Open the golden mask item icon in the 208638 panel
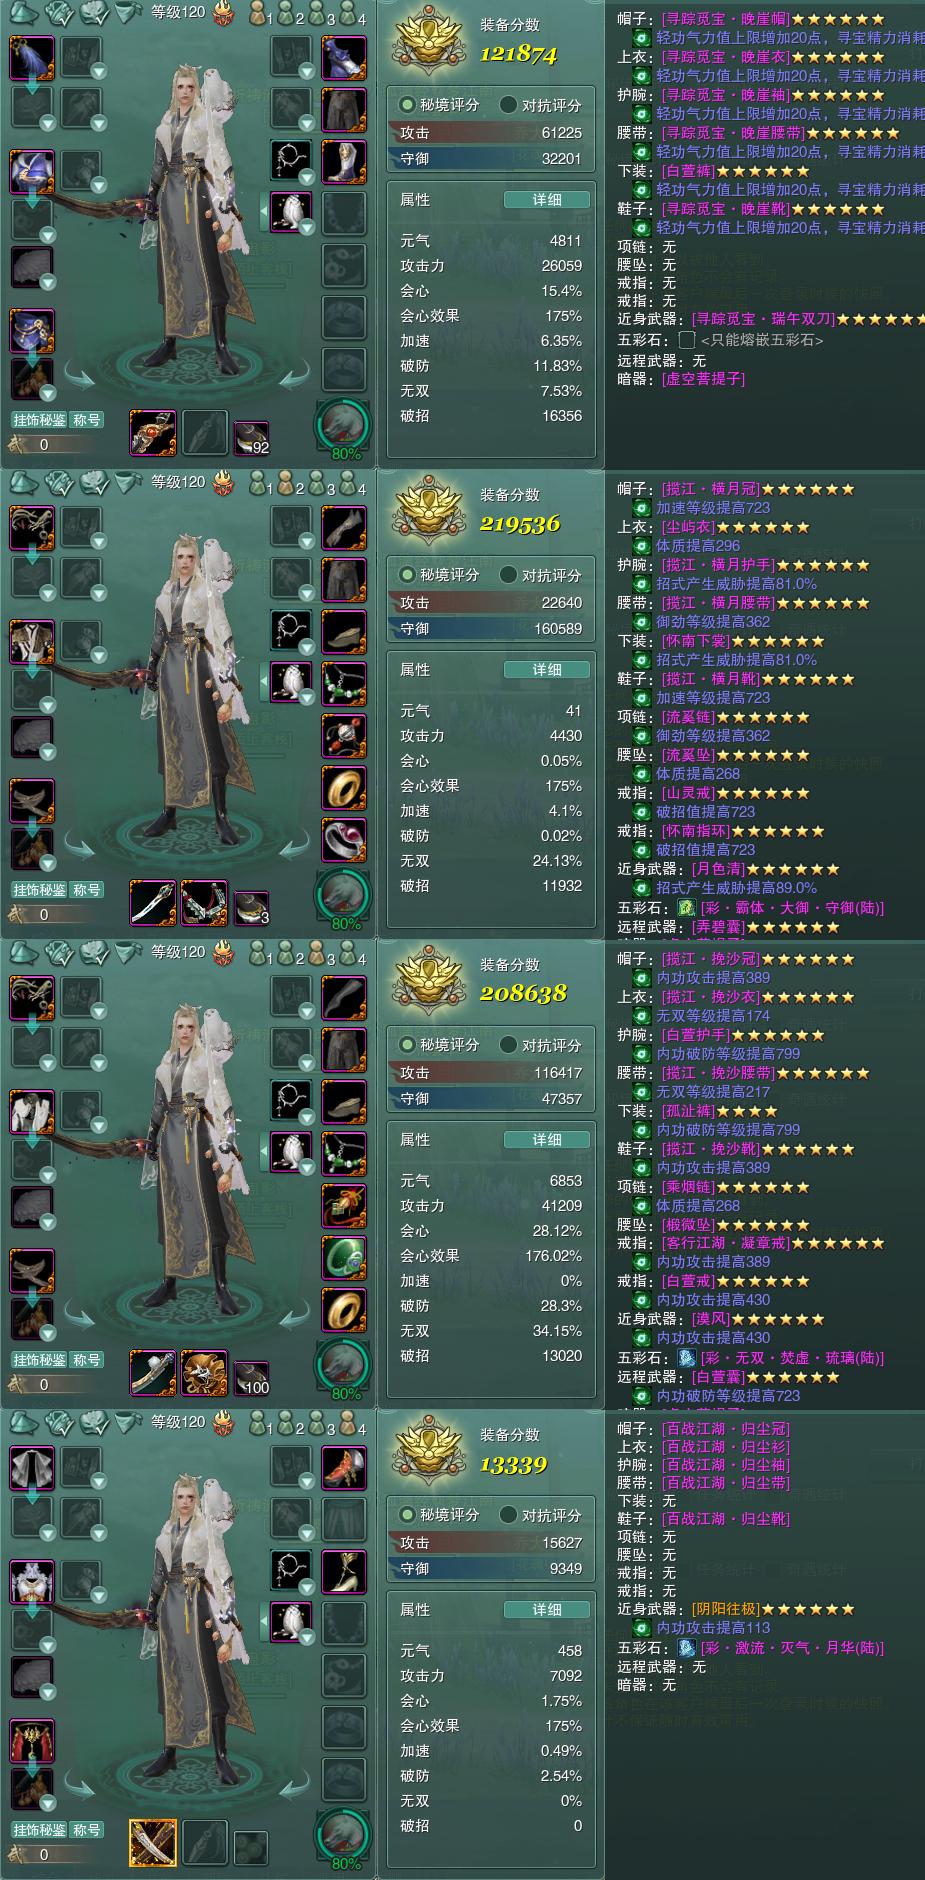Screen dimensions: 925x1880 pyautogui.click(x=205, y=1373)
